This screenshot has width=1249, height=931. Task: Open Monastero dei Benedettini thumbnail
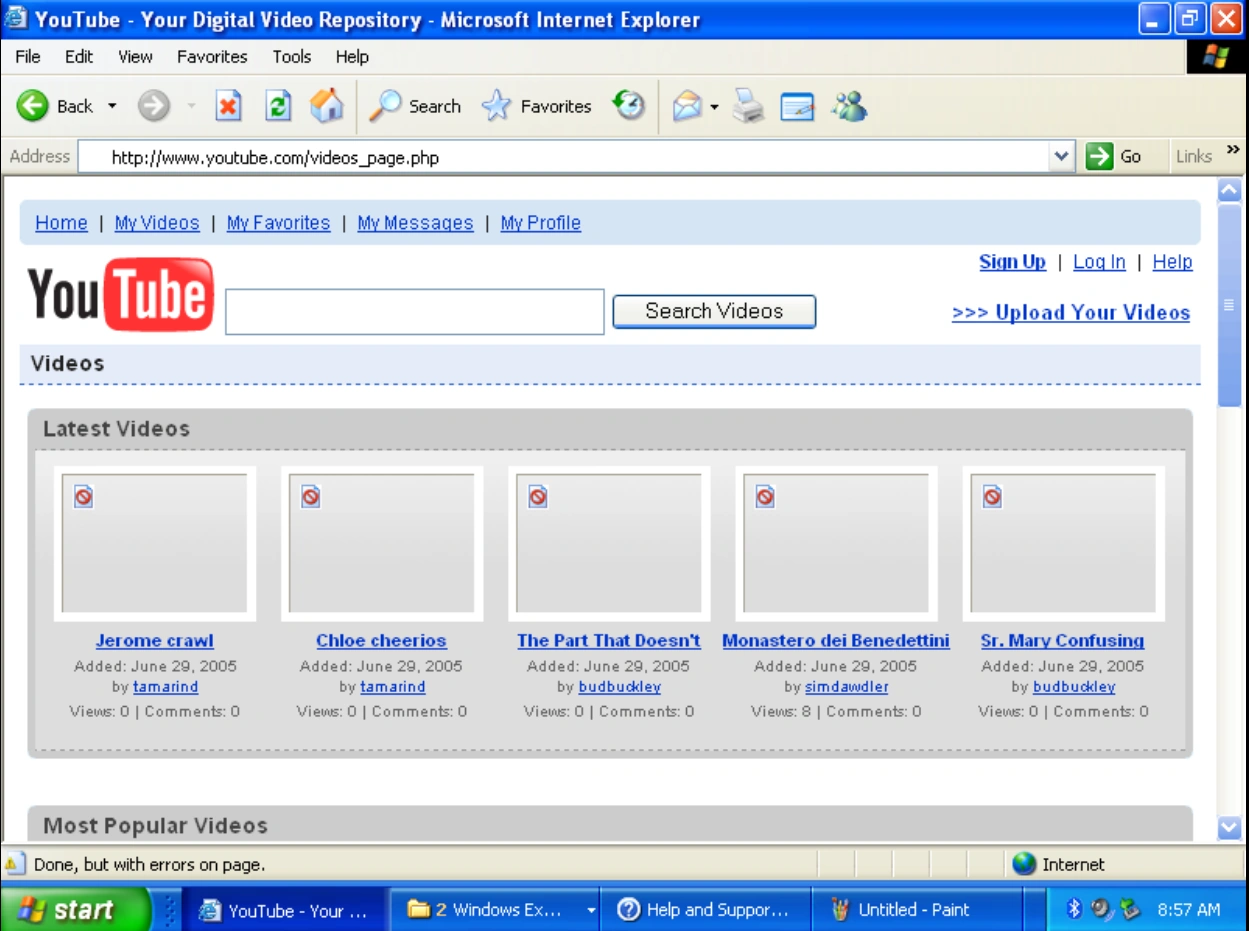click(x=836, y=544)
